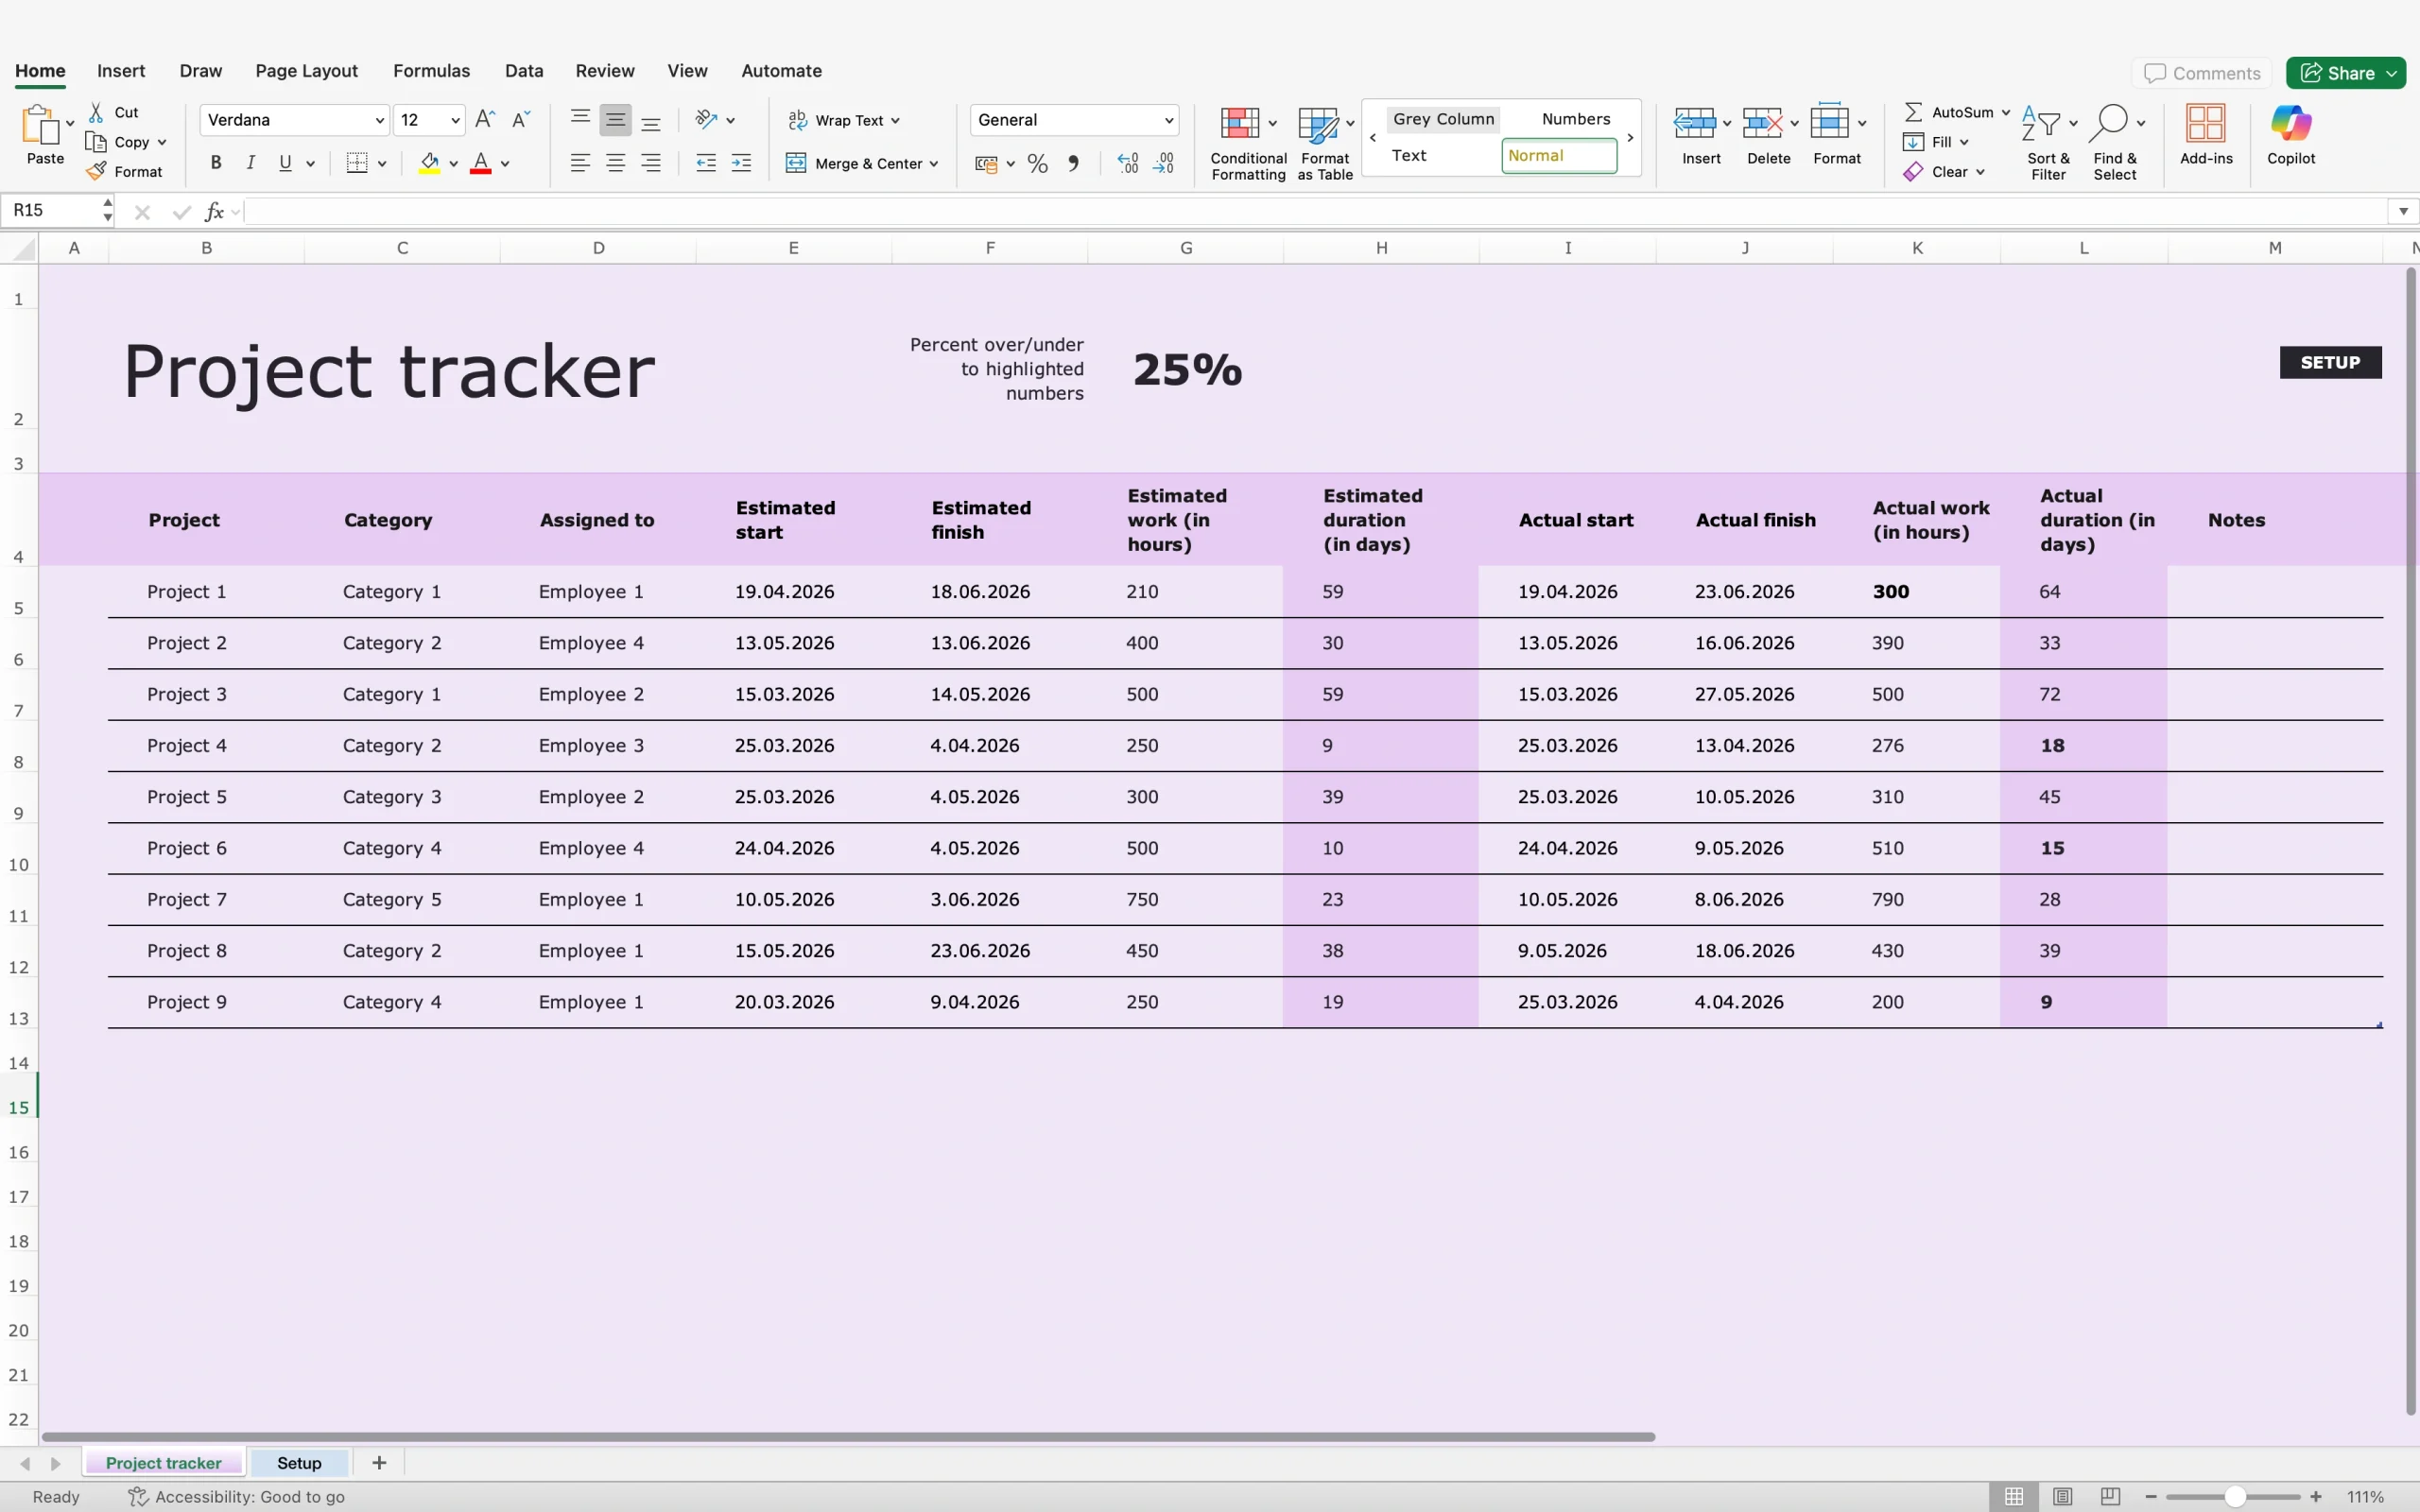This screenshot has height=1512, width=2420.
Task: Add a new sheet with plus button
Action: click(379, 1463)
